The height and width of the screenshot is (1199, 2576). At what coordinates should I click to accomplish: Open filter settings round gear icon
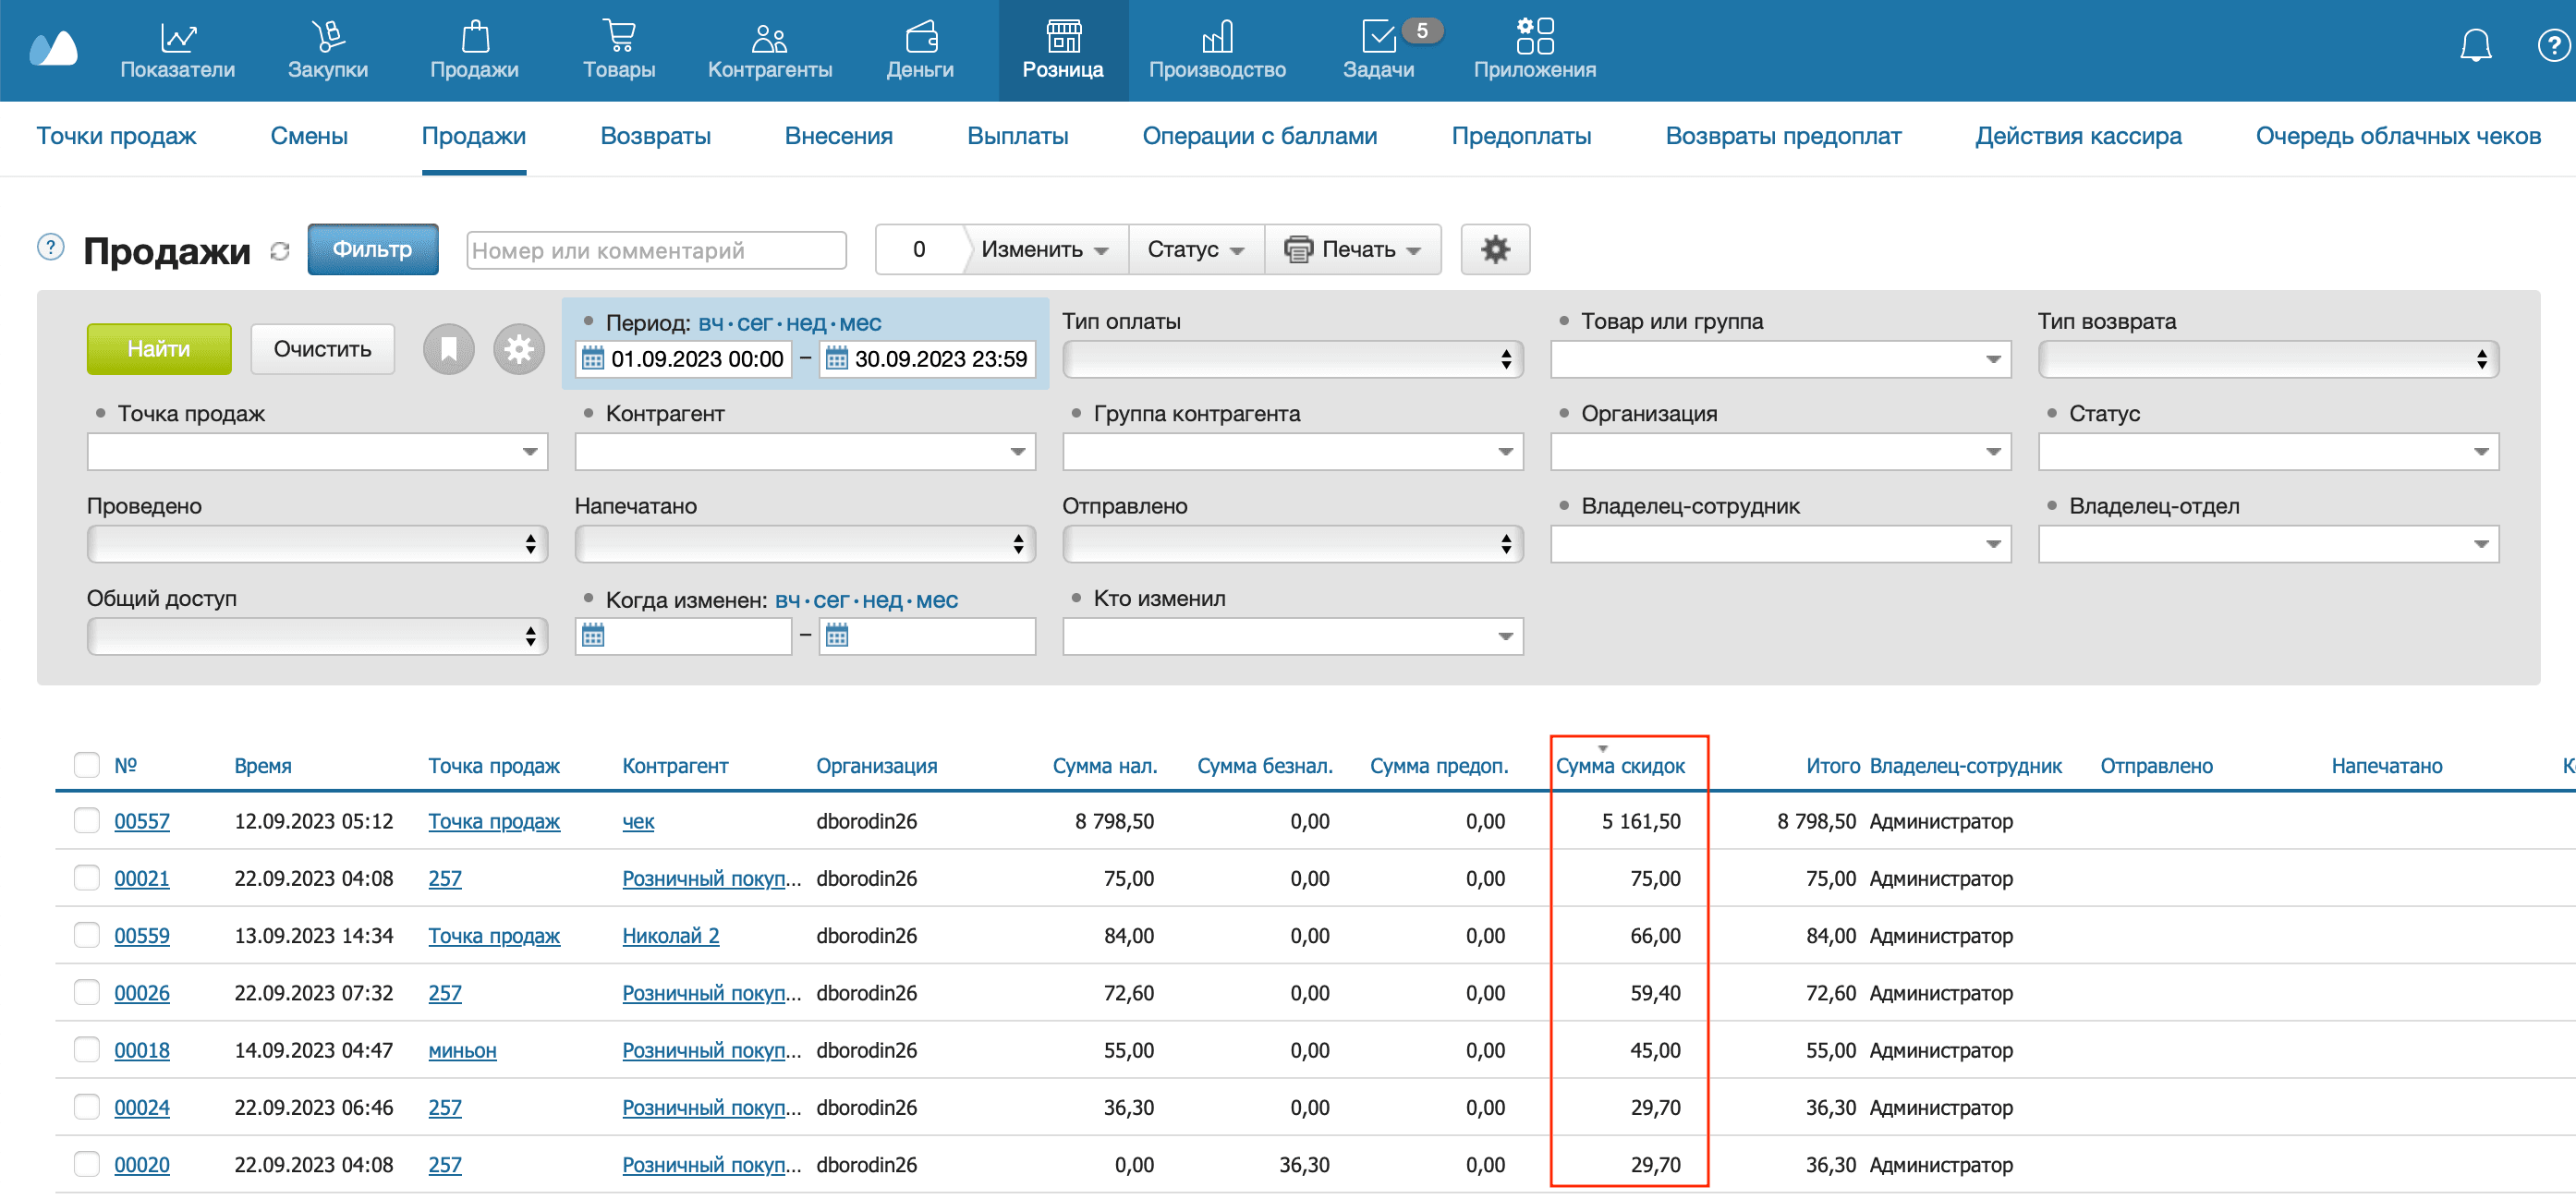(519, 349)
